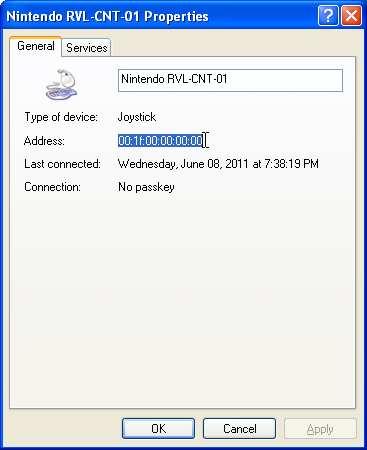Image resolution: width=367 pixels, height=450 pixels.
Task: Click the OK button
Action: (158, 429)
